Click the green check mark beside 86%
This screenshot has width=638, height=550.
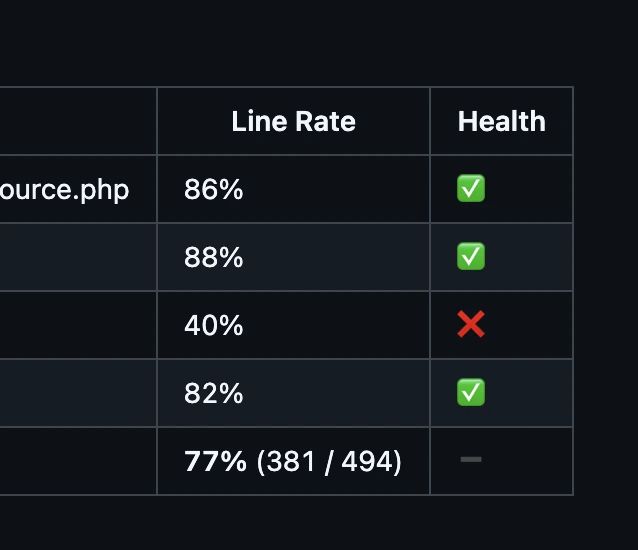click(471, 189)
